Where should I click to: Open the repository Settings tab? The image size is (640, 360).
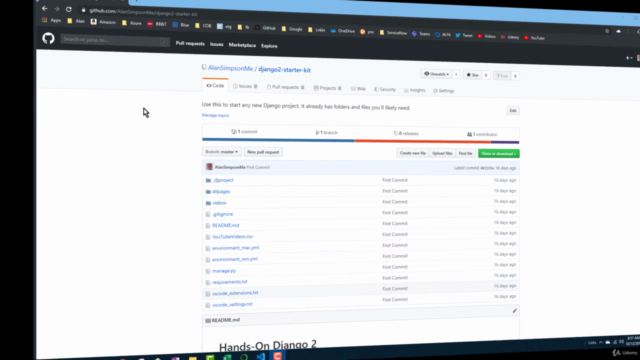[x=444, y=91]
